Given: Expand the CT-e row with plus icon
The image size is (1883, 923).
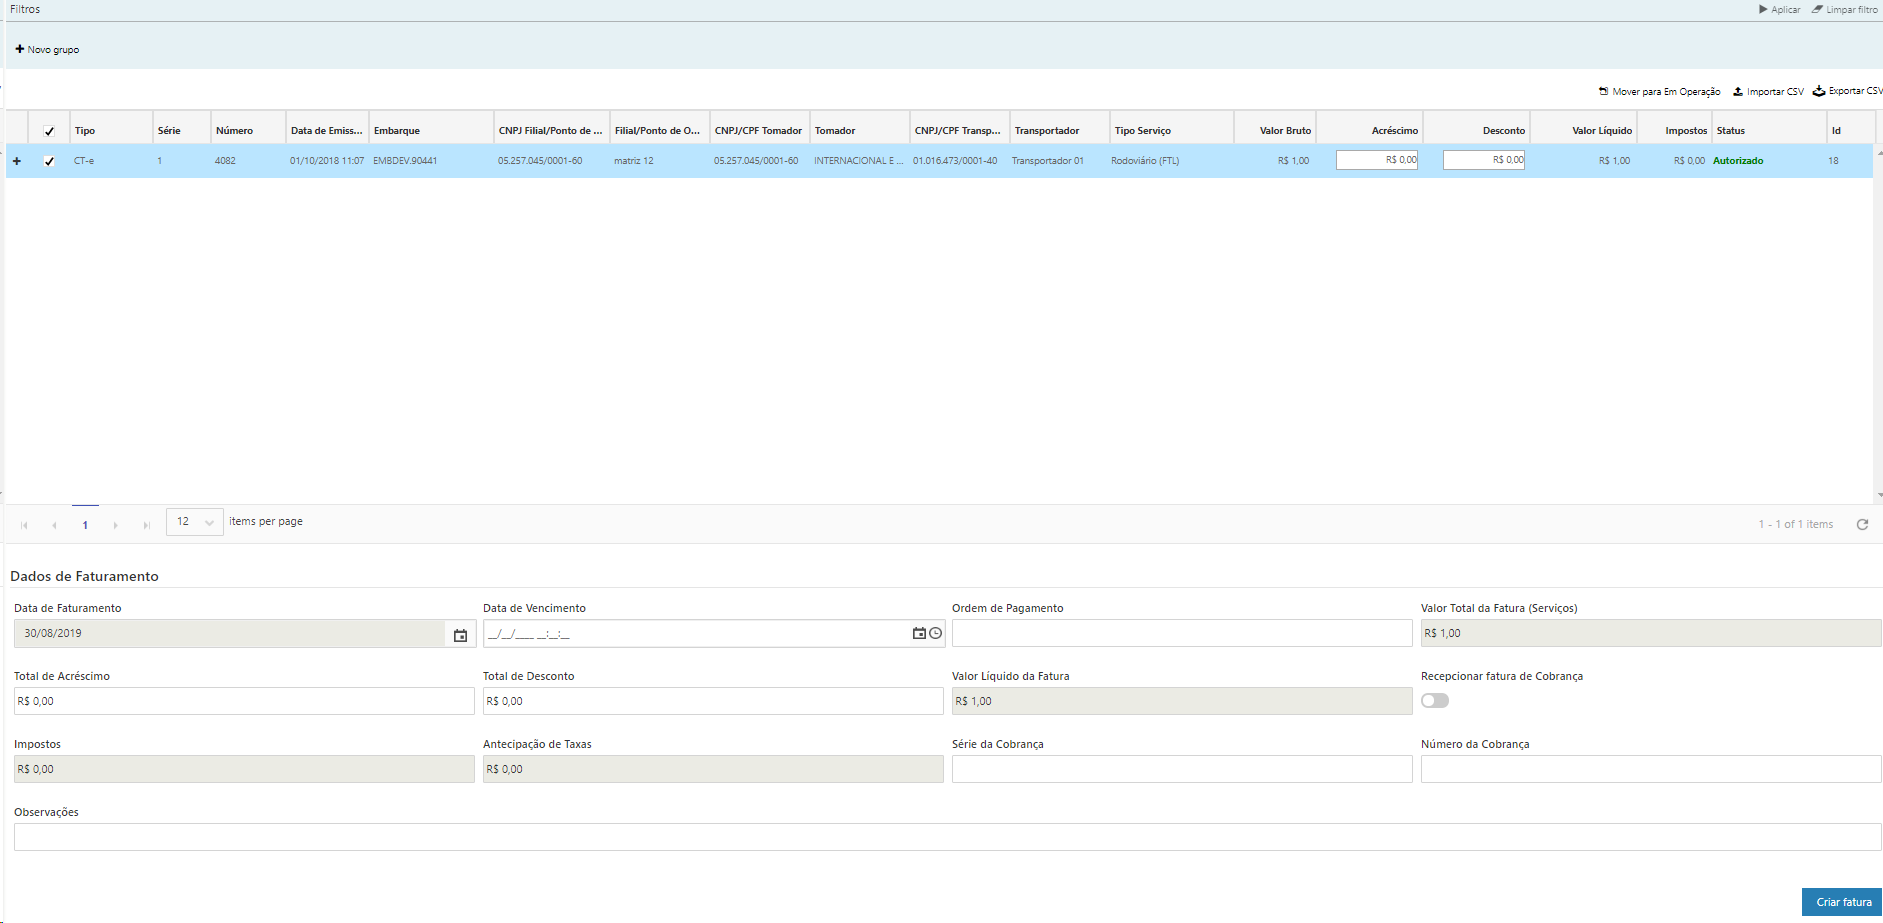Looking at the screenshot, I should [x=17, y=161].
